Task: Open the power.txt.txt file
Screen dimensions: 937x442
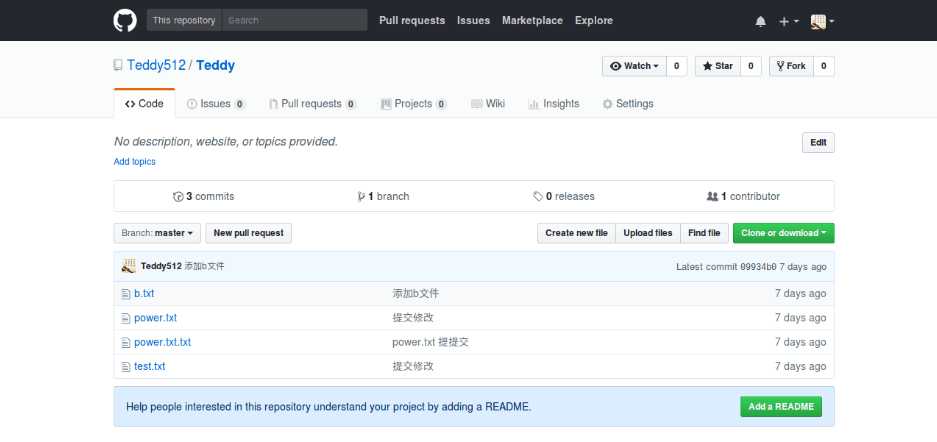Action: (163, 343)
